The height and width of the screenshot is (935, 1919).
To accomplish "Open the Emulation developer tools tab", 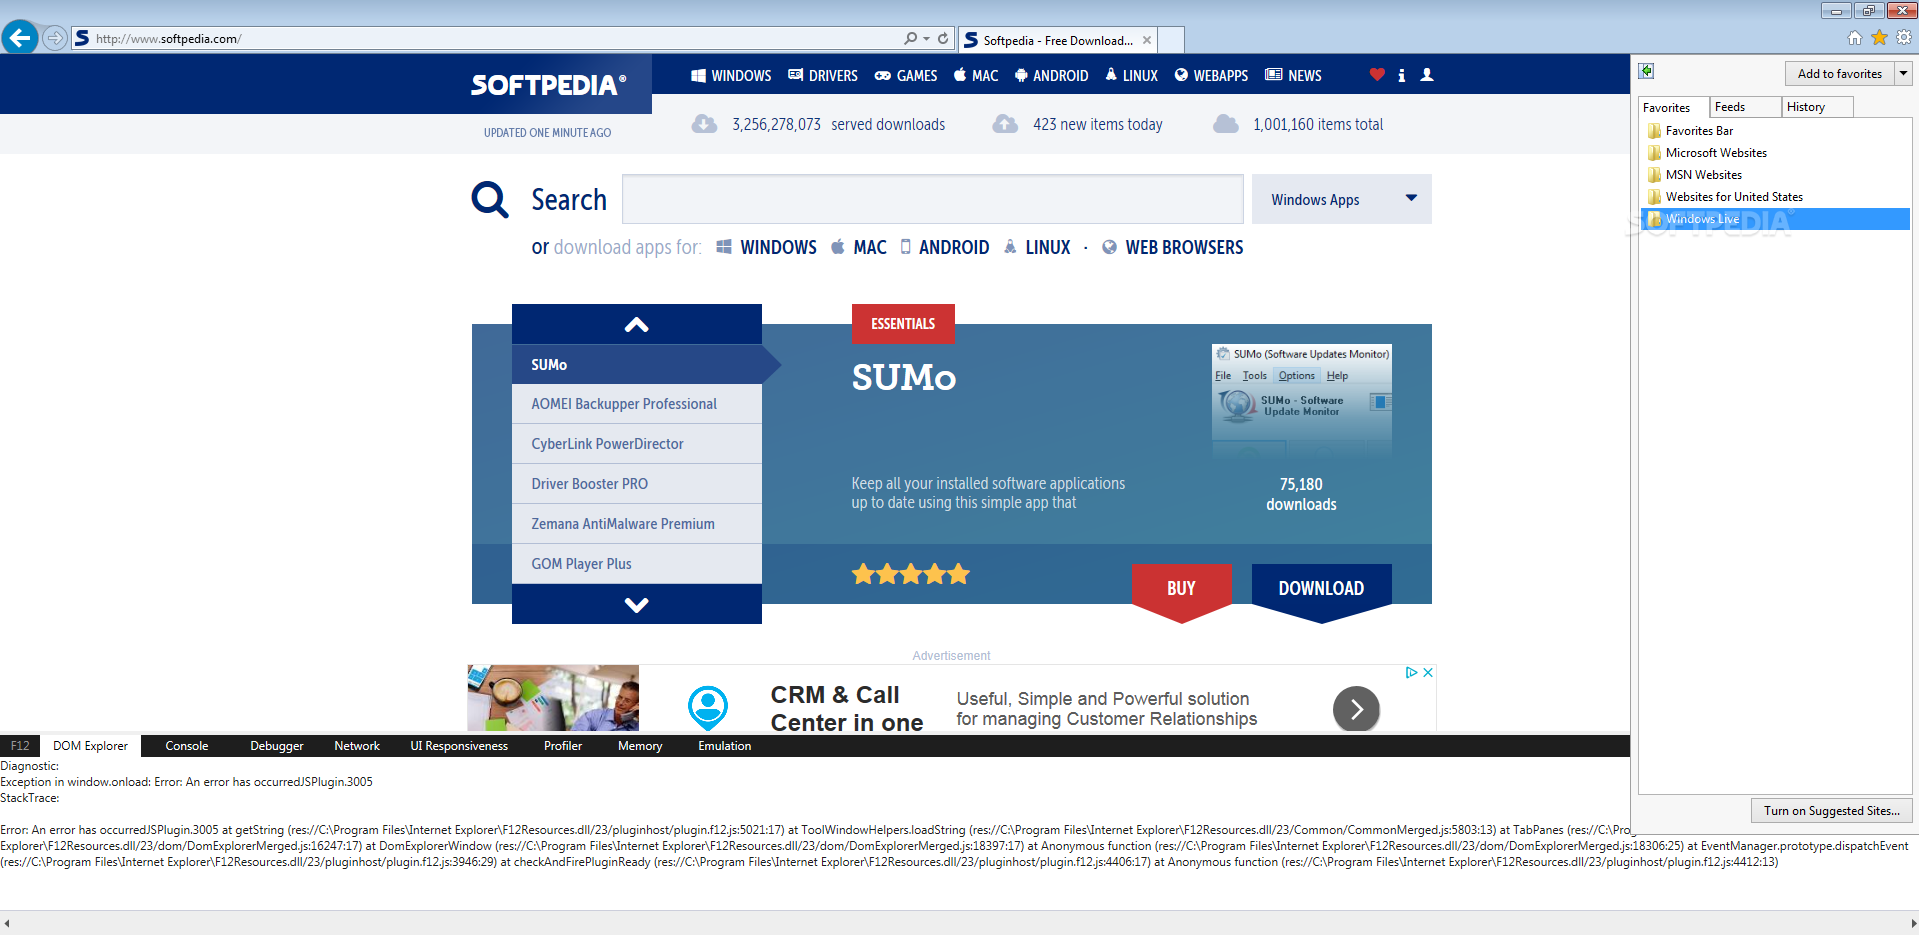I will point(724,746).
